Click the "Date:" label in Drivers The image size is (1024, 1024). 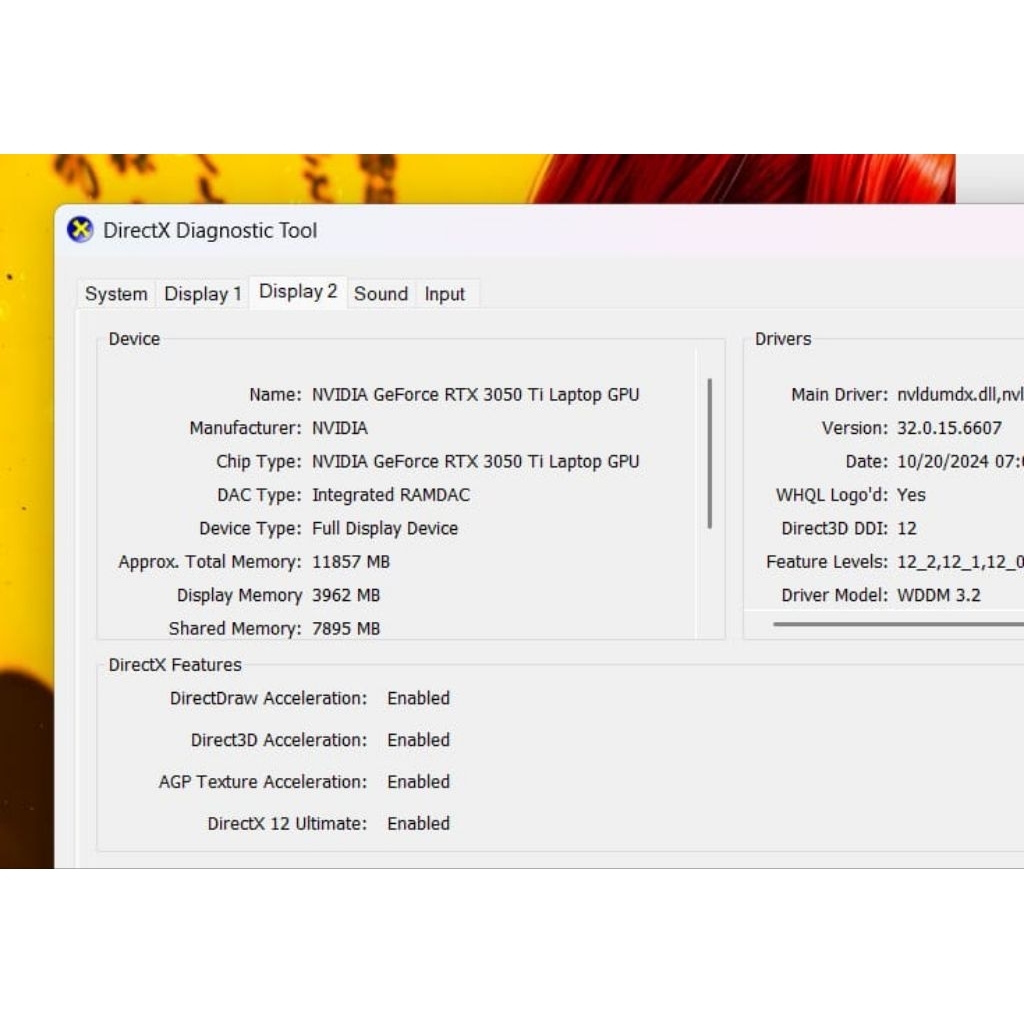coord(867,461)
